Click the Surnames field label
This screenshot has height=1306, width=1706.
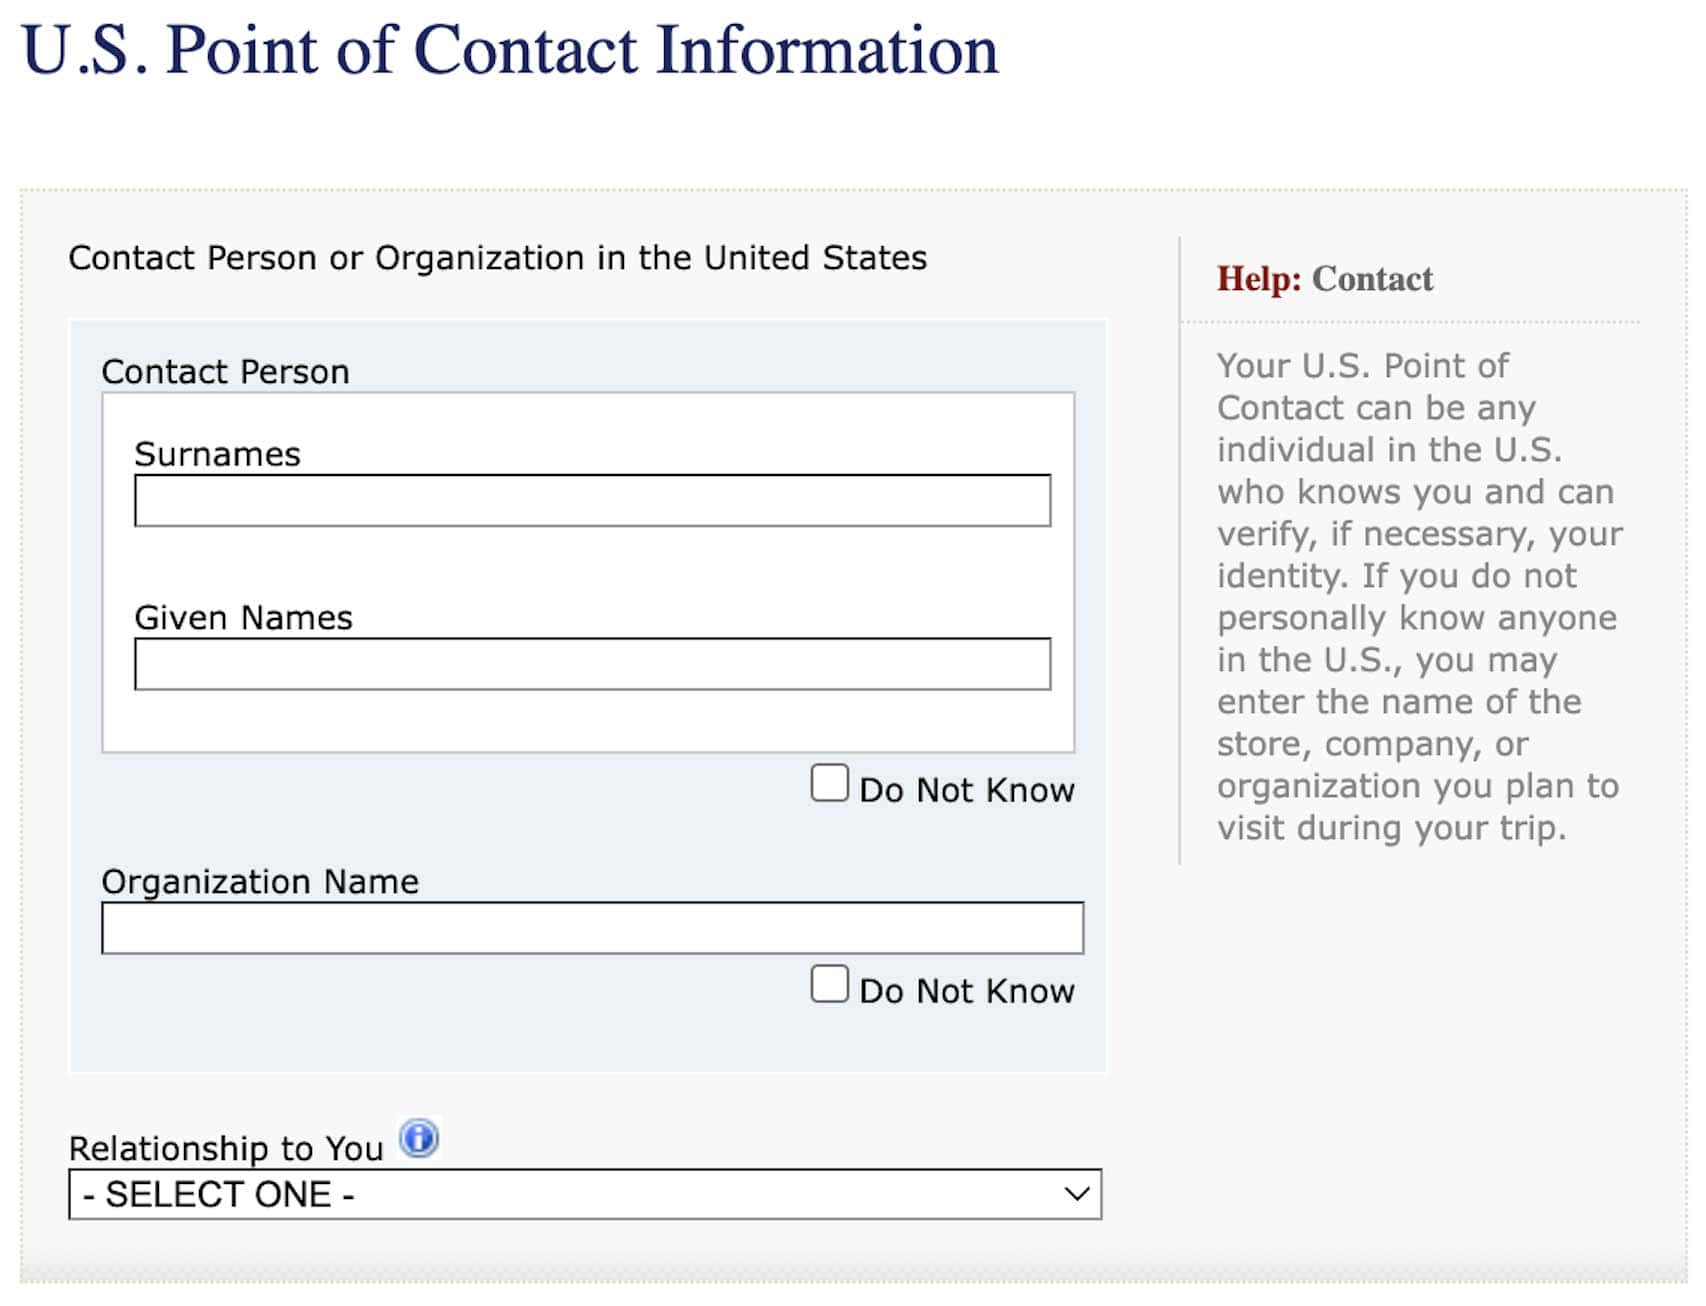pyautogui.click(x=218, y=453)
